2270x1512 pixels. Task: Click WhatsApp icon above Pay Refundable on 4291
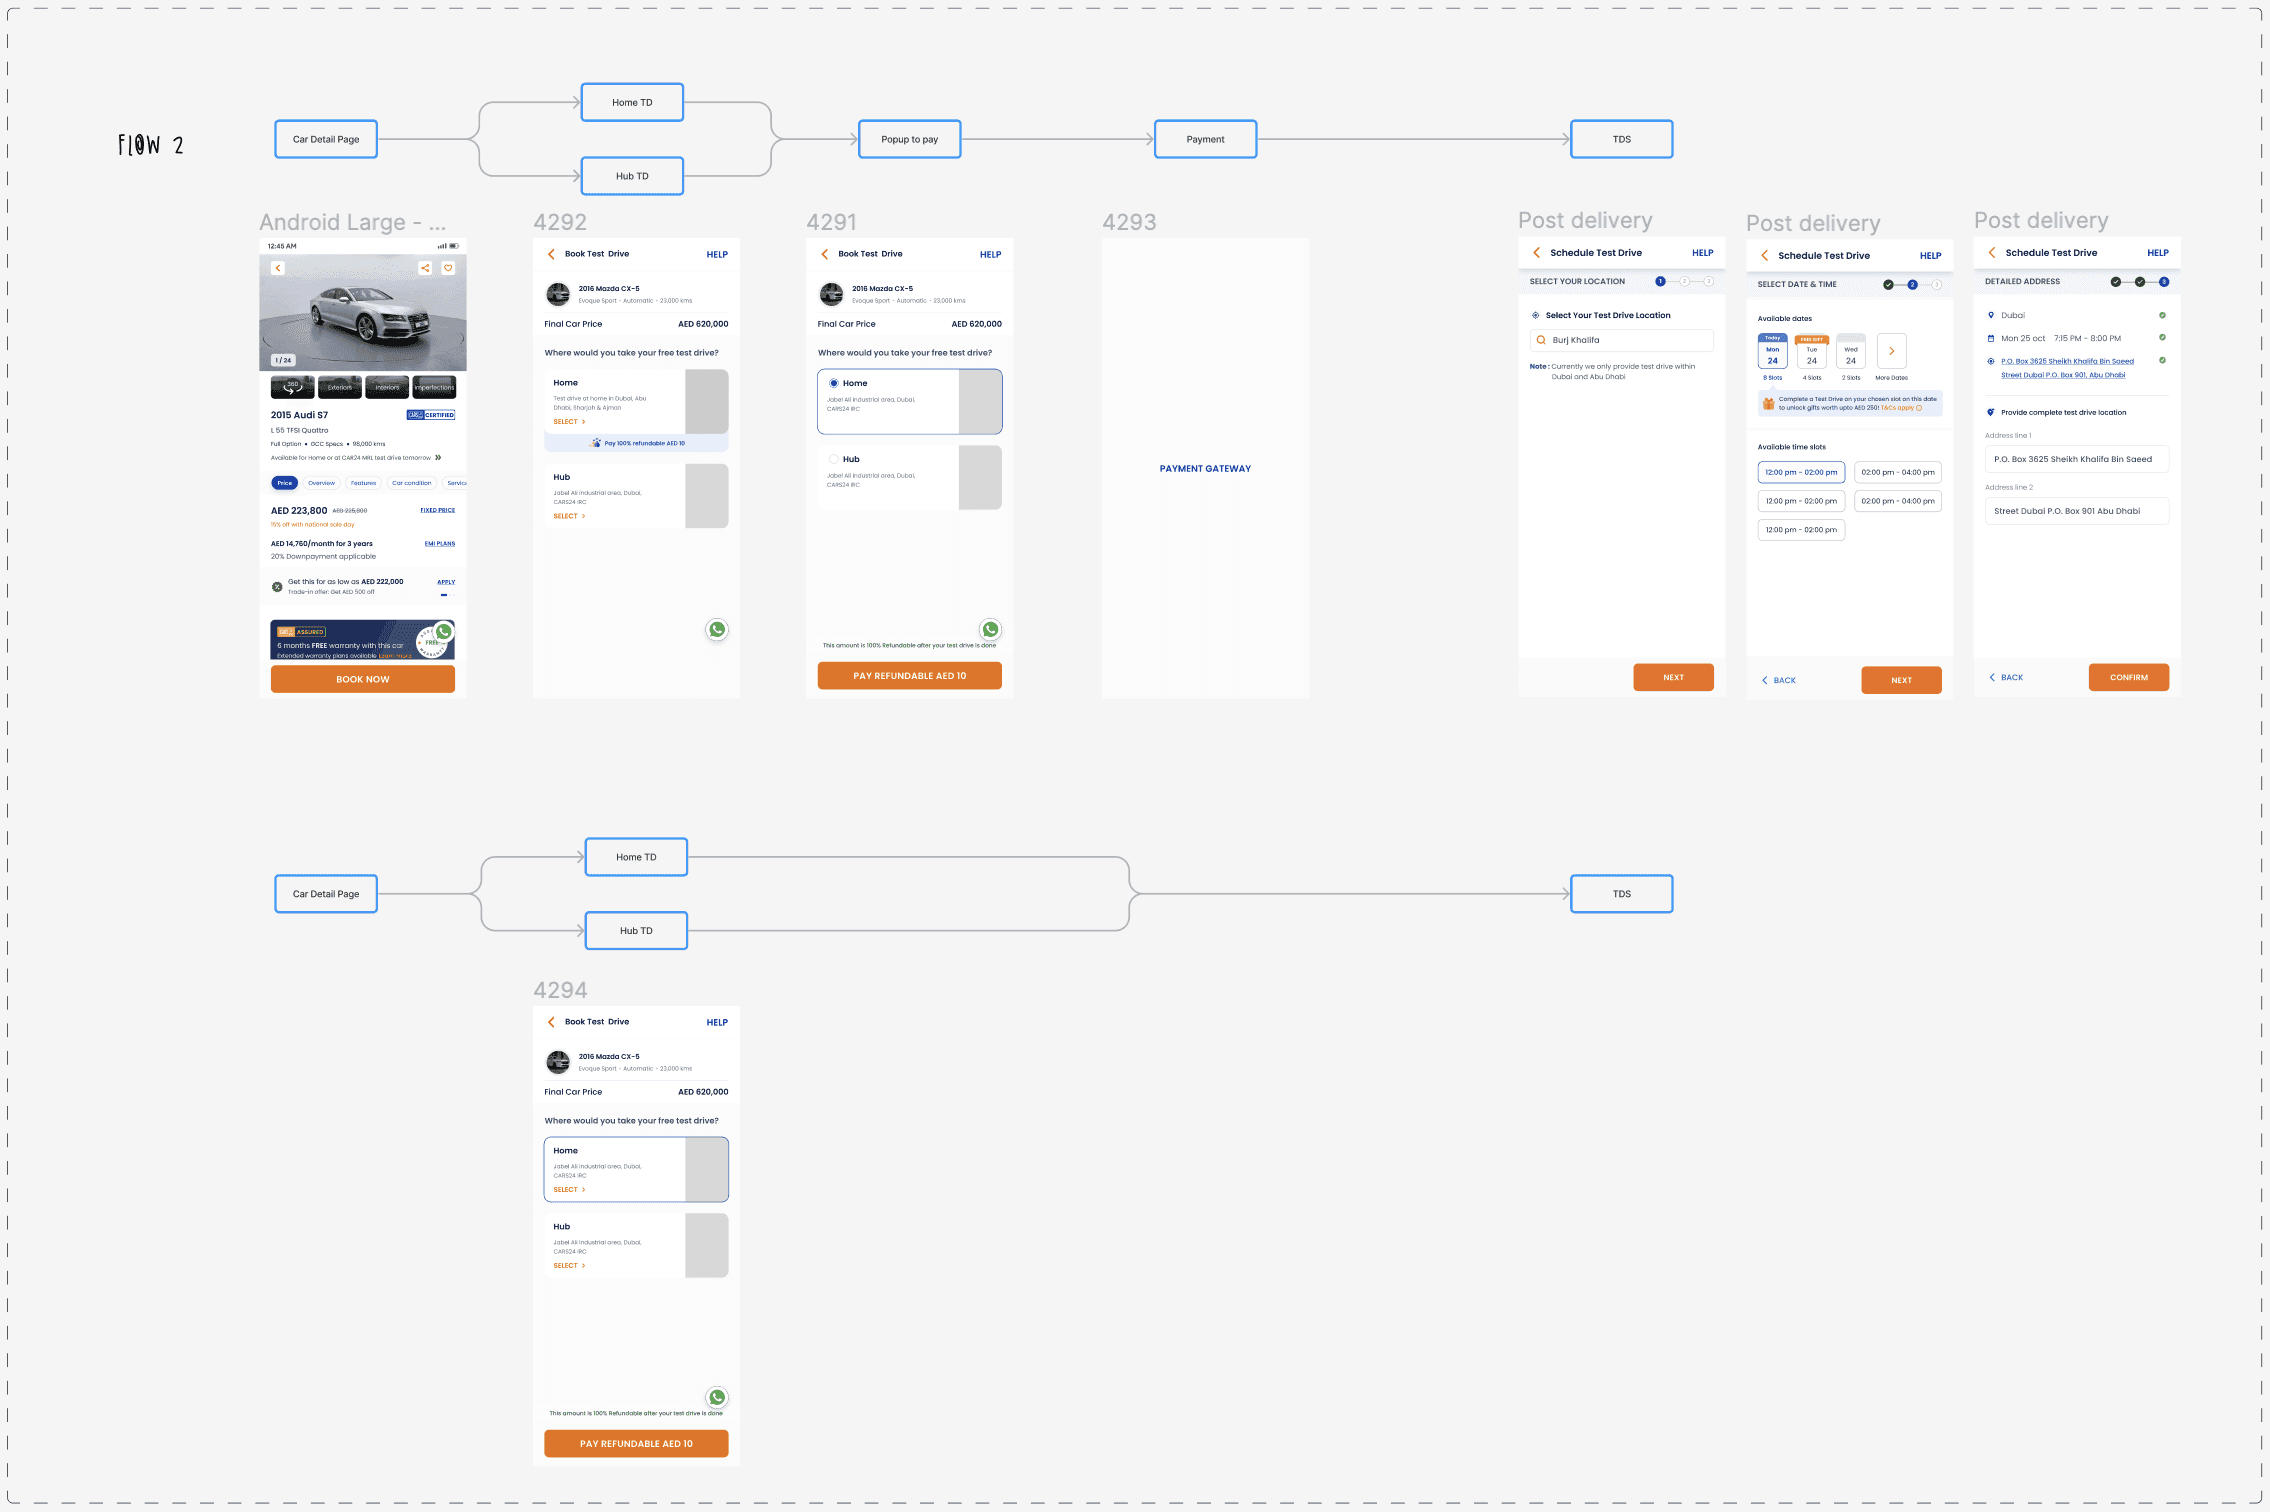click(x=990, y=630)
